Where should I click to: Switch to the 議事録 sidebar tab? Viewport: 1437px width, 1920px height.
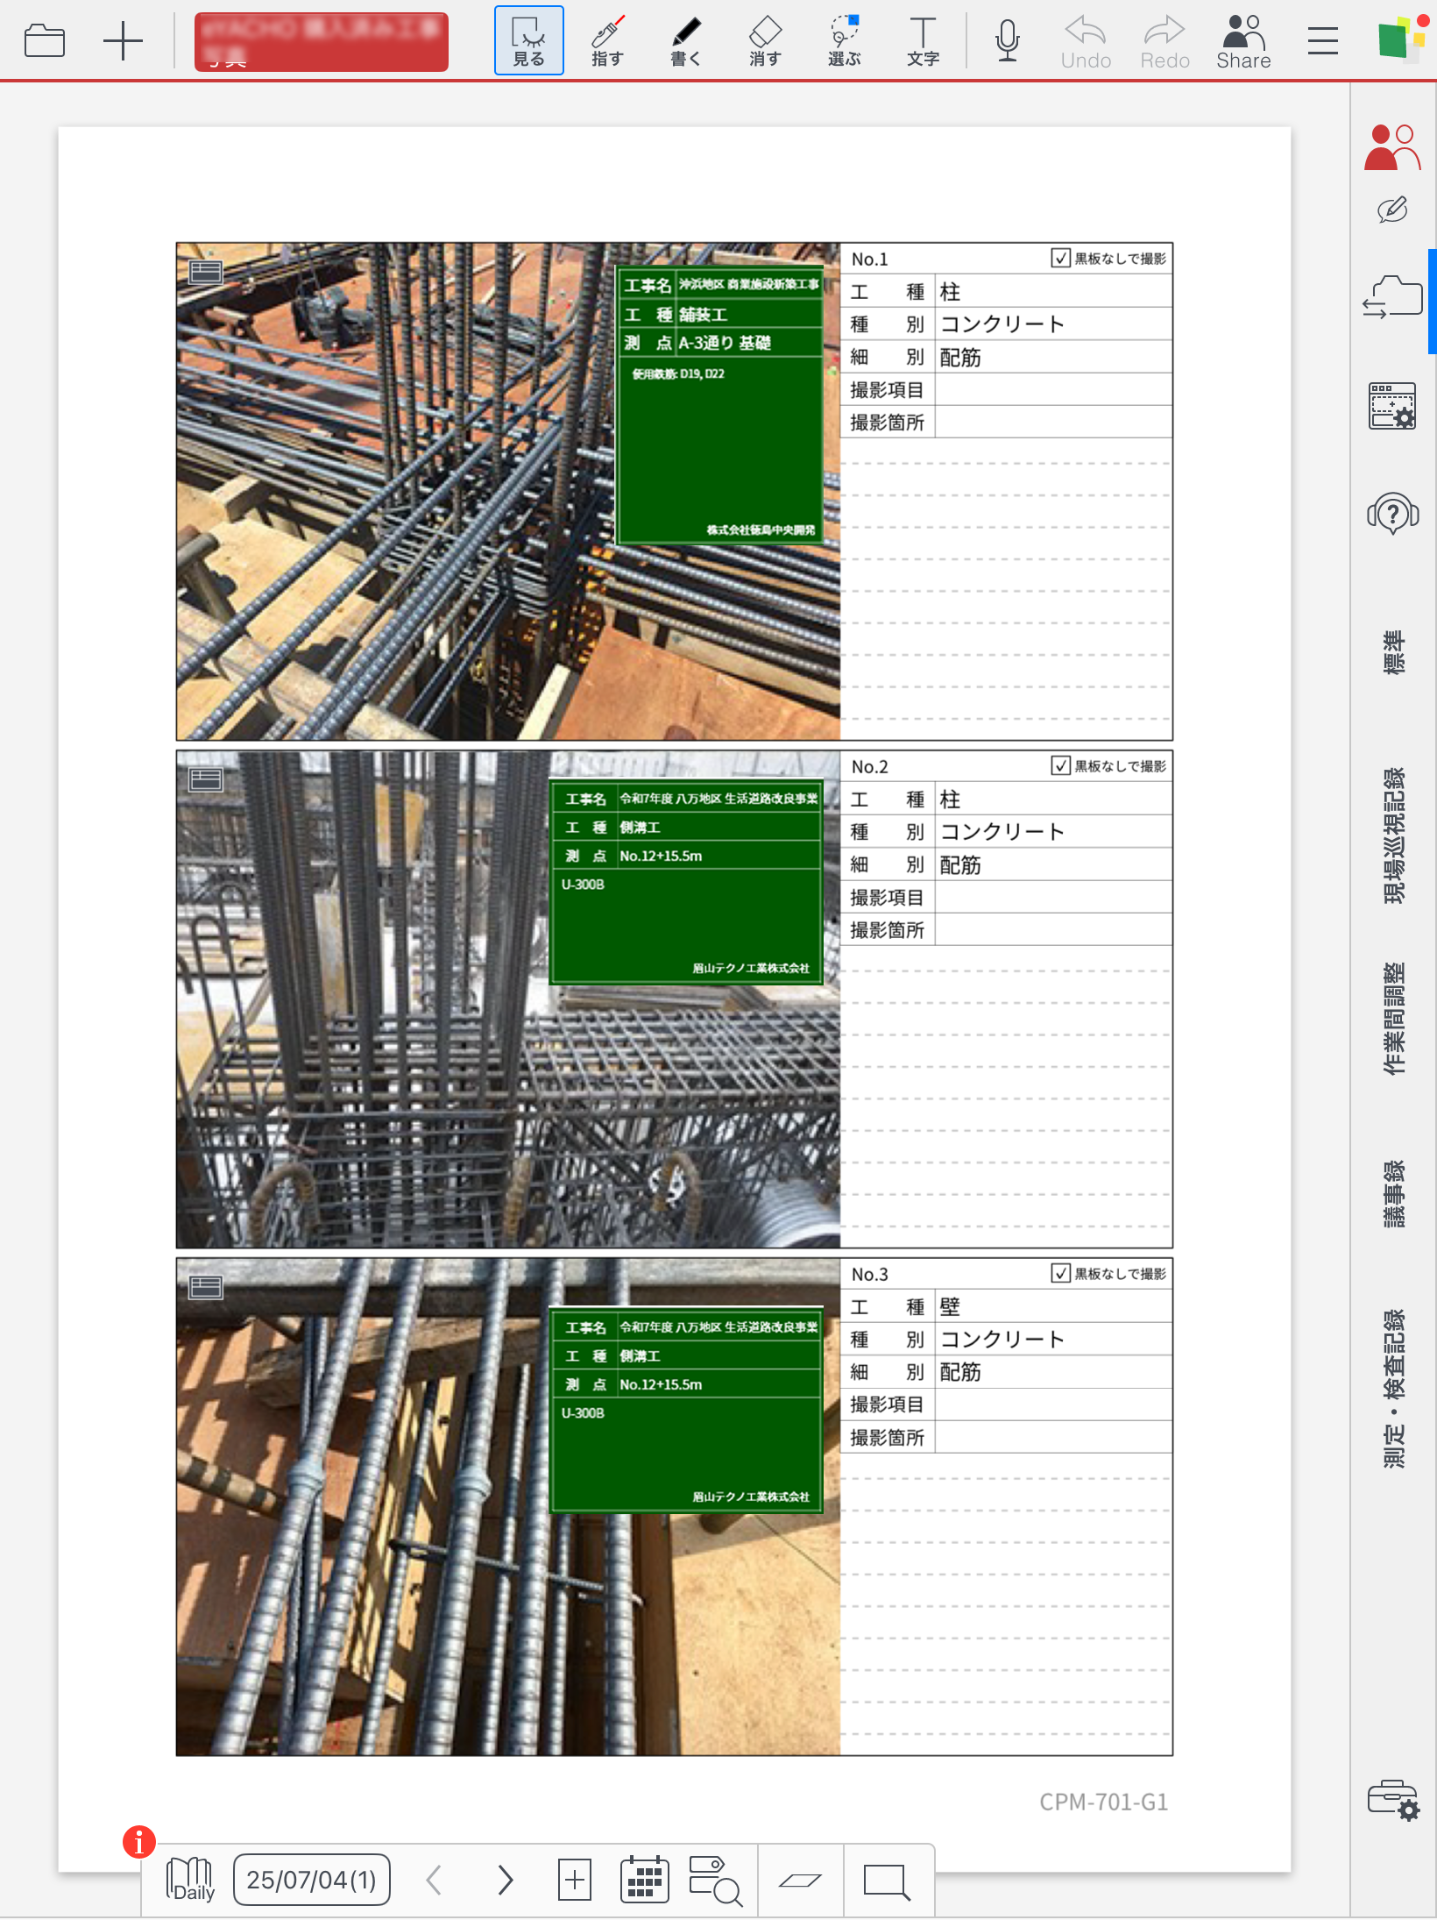(1393, 1194)
